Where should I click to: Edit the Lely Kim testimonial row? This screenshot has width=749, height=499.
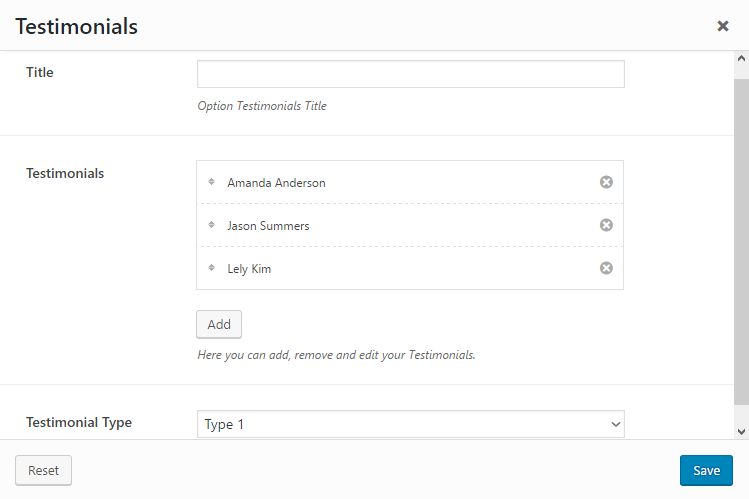pyautogui.click(x=249, y=269)
